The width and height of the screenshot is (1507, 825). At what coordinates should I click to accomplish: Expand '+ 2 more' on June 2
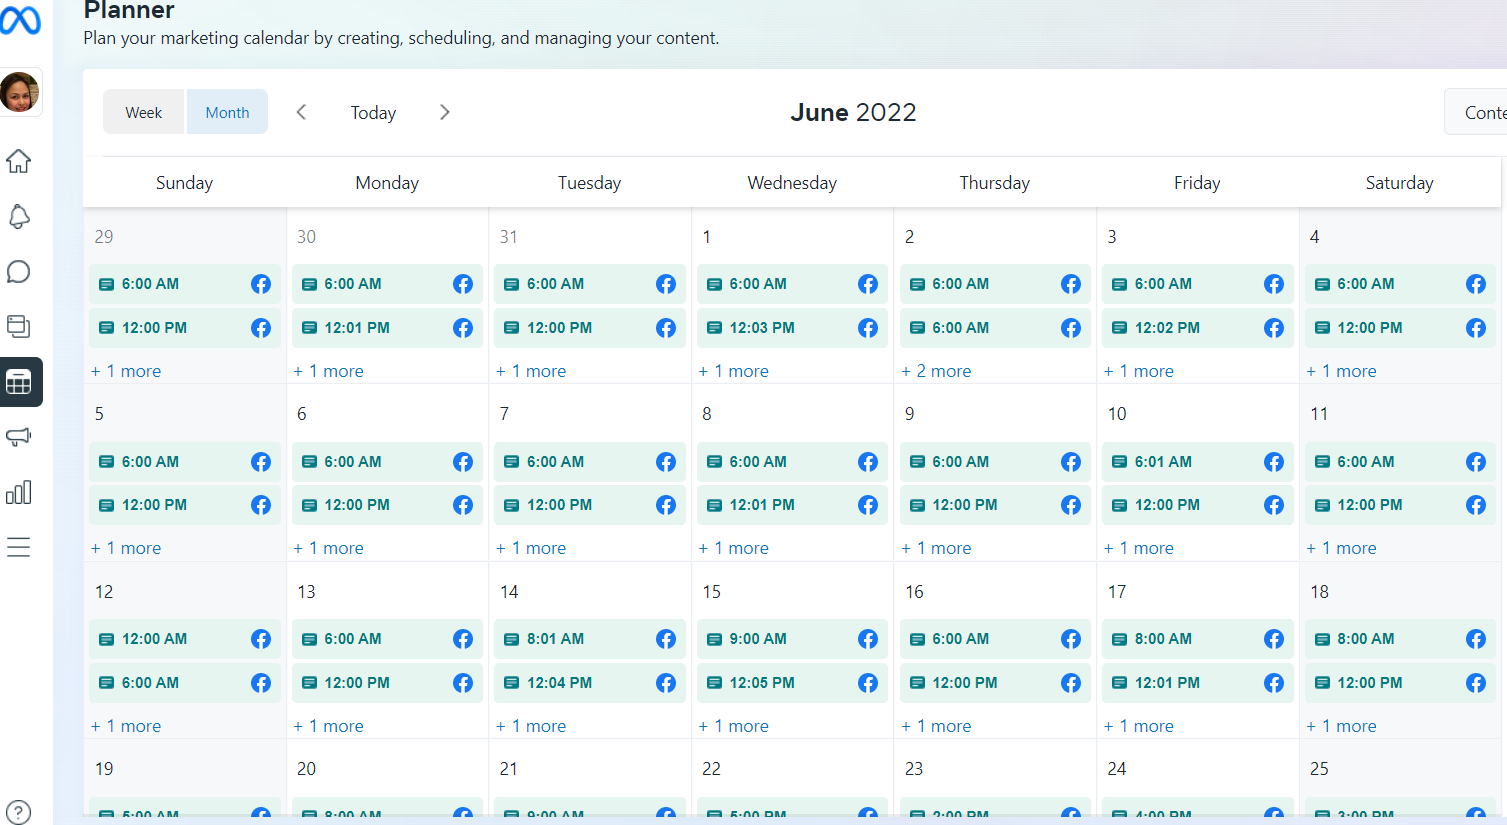point(936,371)
